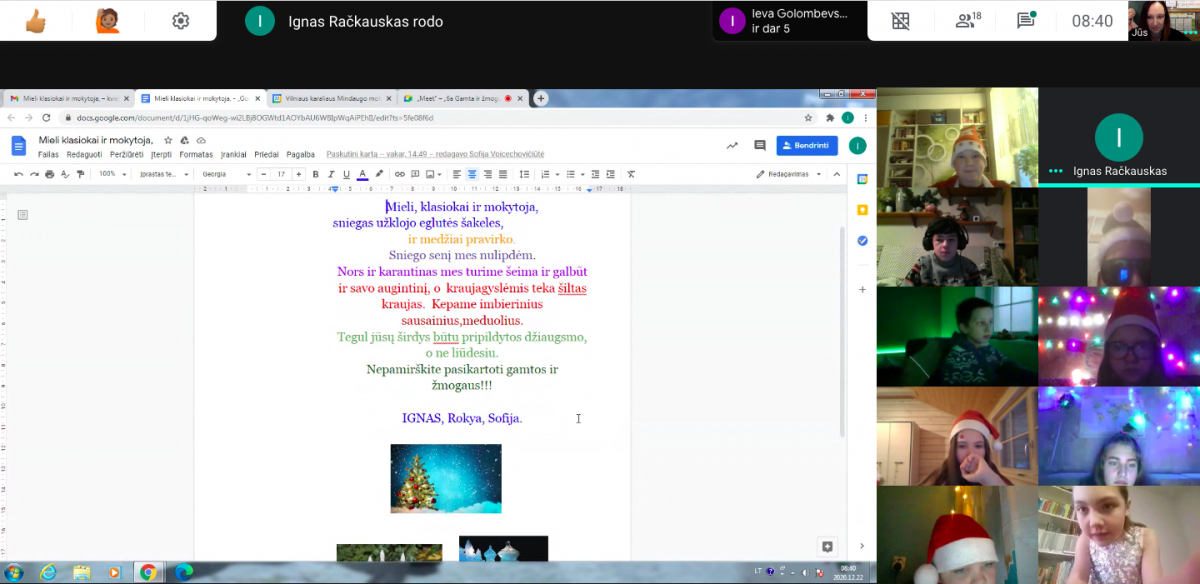
Task: Click the thumbs up reaction icon
Action: pyautogui.click(x=35, y=21)
